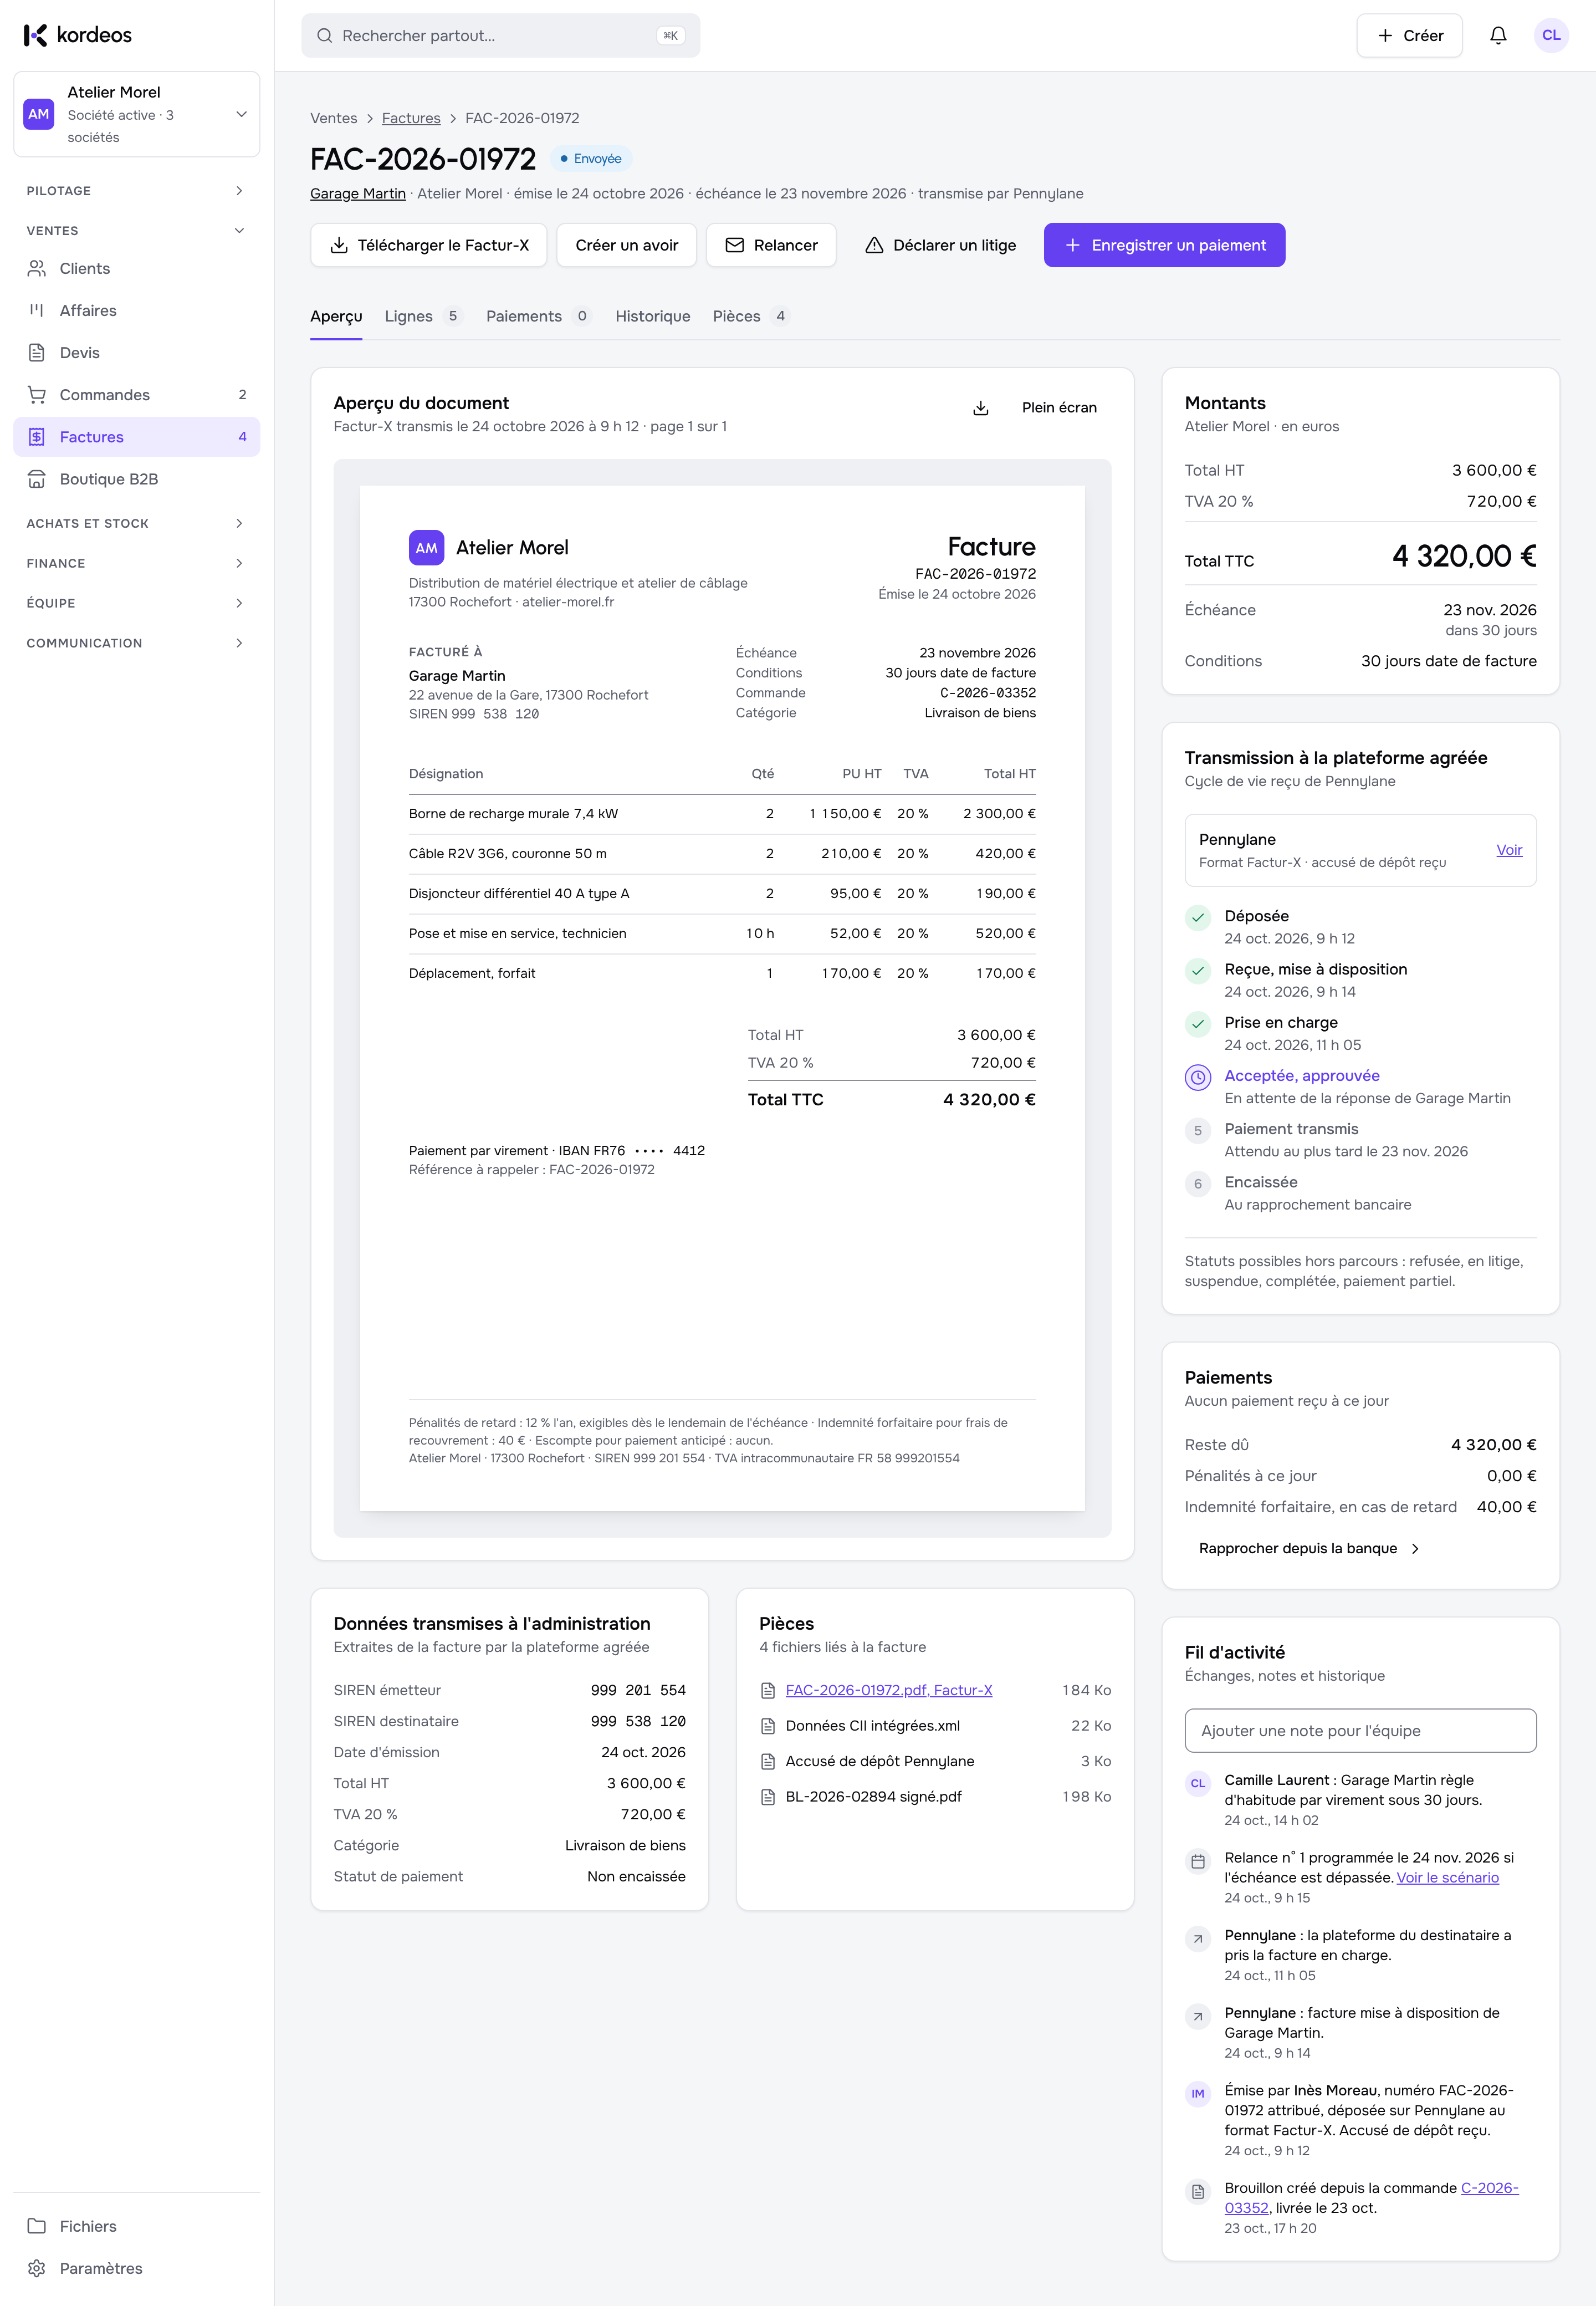Switch to the Pièces tab
The image size is (1596, 2306).
pos(751,316)
